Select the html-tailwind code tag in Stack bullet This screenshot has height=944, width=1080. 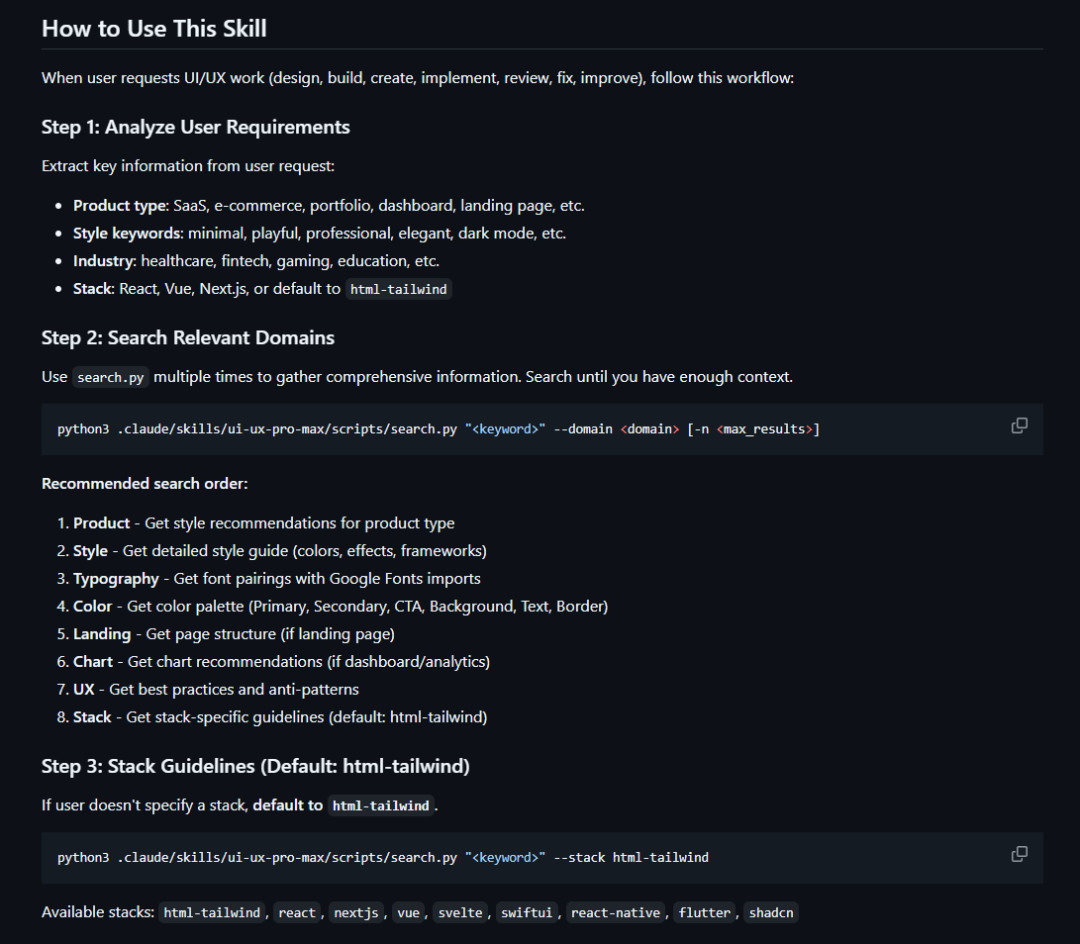click(x=398, y=289)
